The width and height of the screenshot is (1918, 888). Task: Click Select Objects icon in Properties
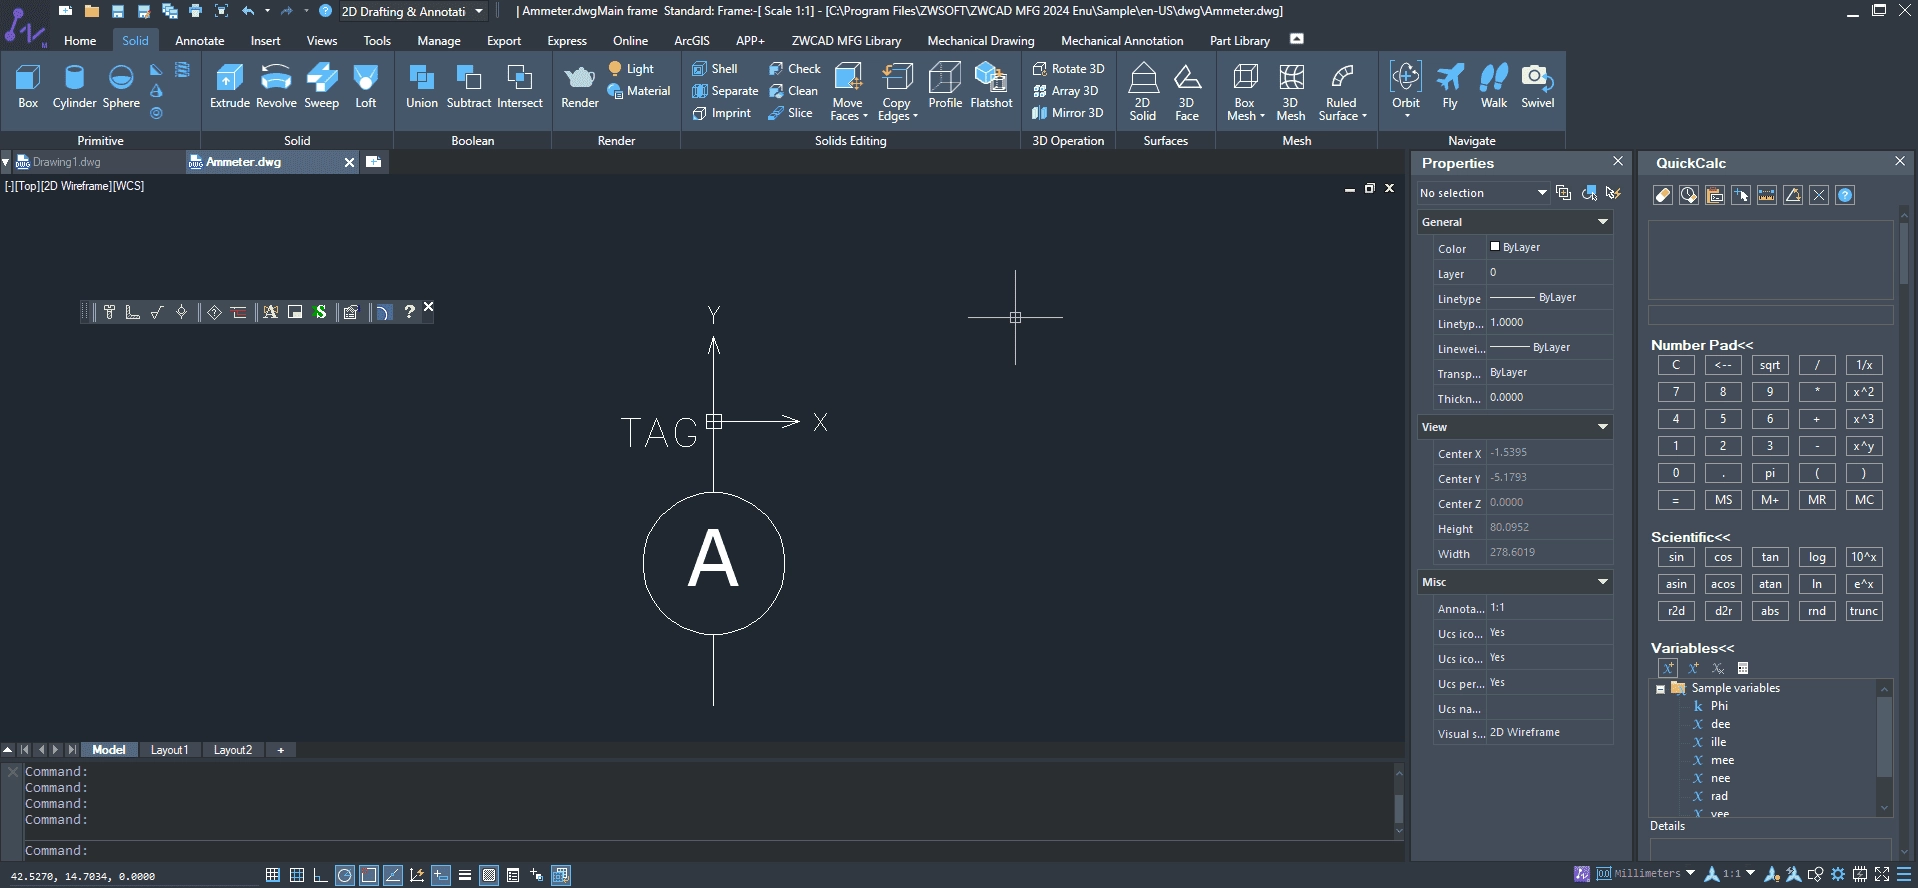pyautogui.click(x=1589, y=193)
